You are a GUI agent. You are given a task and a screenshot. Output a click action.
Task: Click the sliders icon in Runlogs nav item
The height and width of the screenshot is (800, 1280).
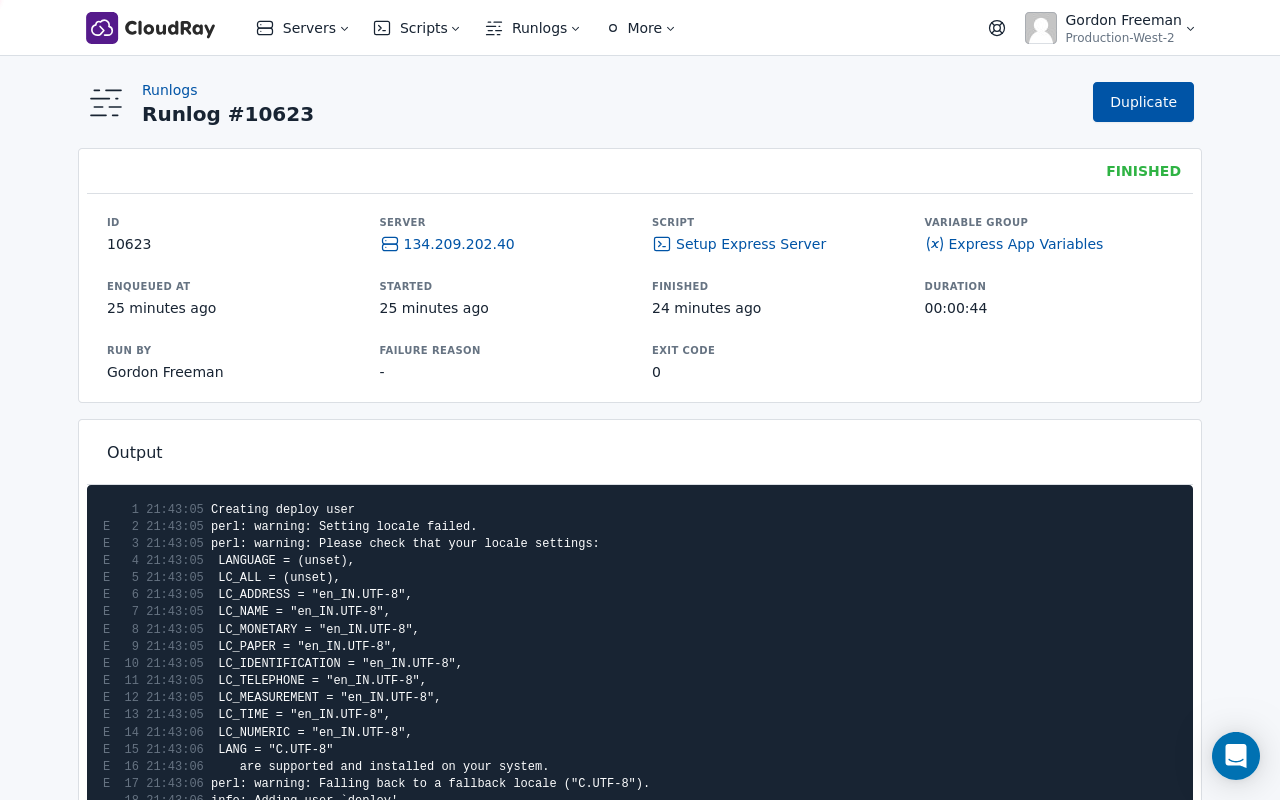(x=492, y=28)
